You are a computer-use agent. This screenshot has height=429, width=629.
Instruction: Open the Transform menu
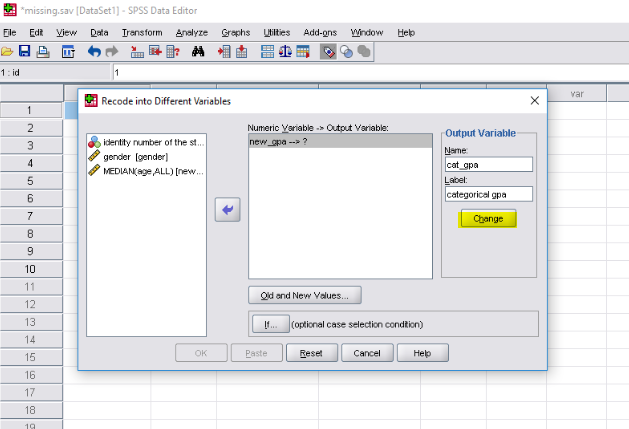(142, 33)
